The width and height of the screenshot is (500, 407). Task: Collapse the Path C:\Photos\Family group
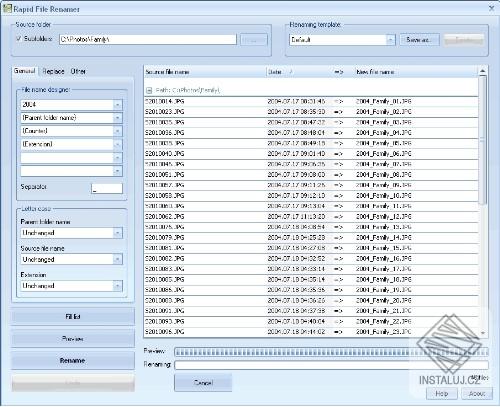pos(149,90)
